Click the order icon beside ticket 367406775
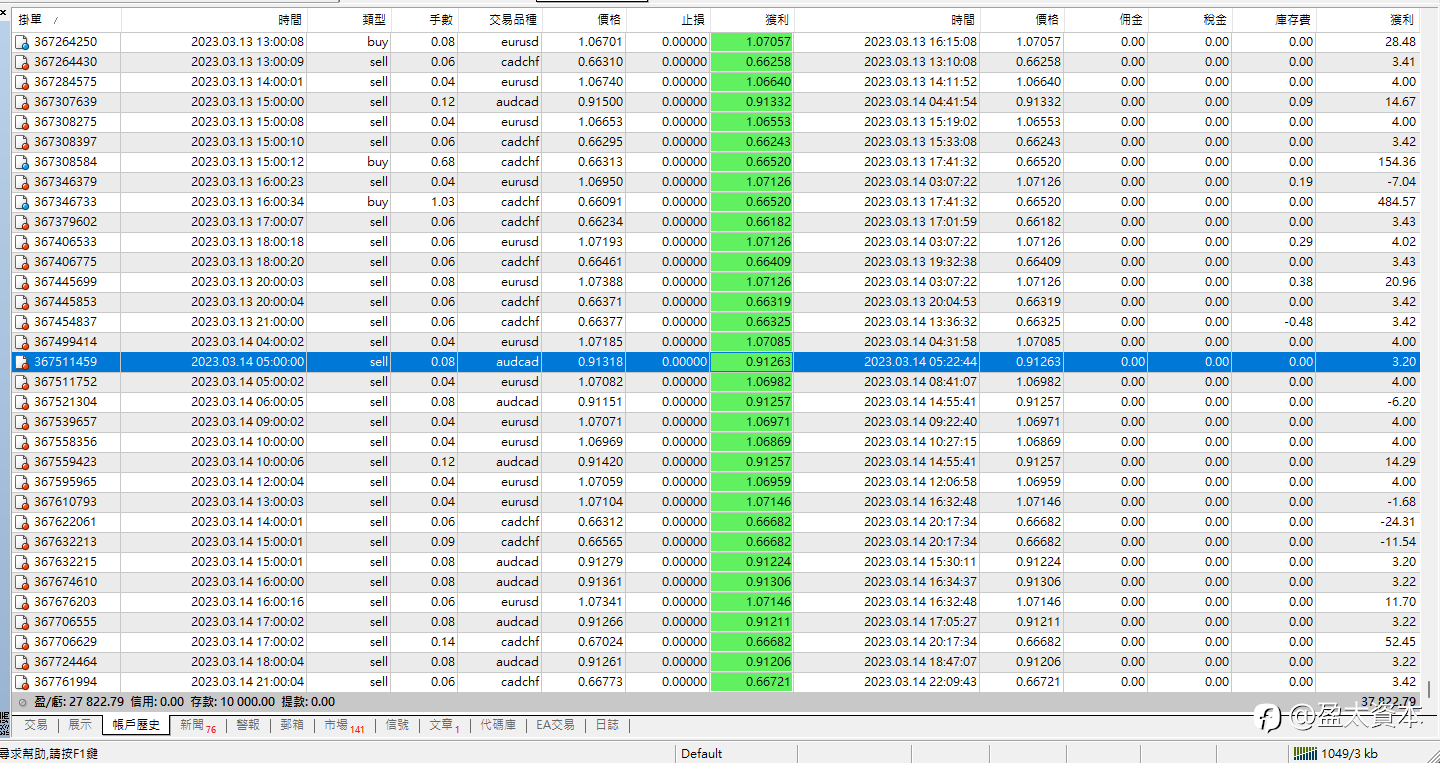The height and width of the screenshot is (763, 1440). (22, 262)
